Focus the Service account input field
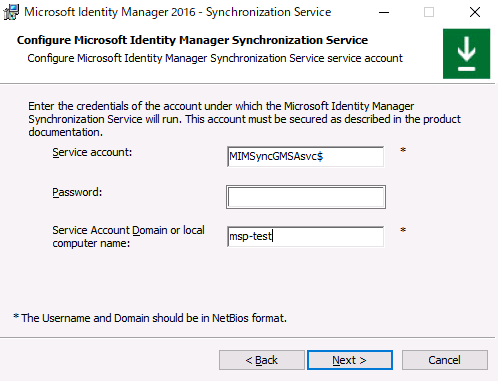The width and height of the screenshot is (498, 381). tap(305, 156)
